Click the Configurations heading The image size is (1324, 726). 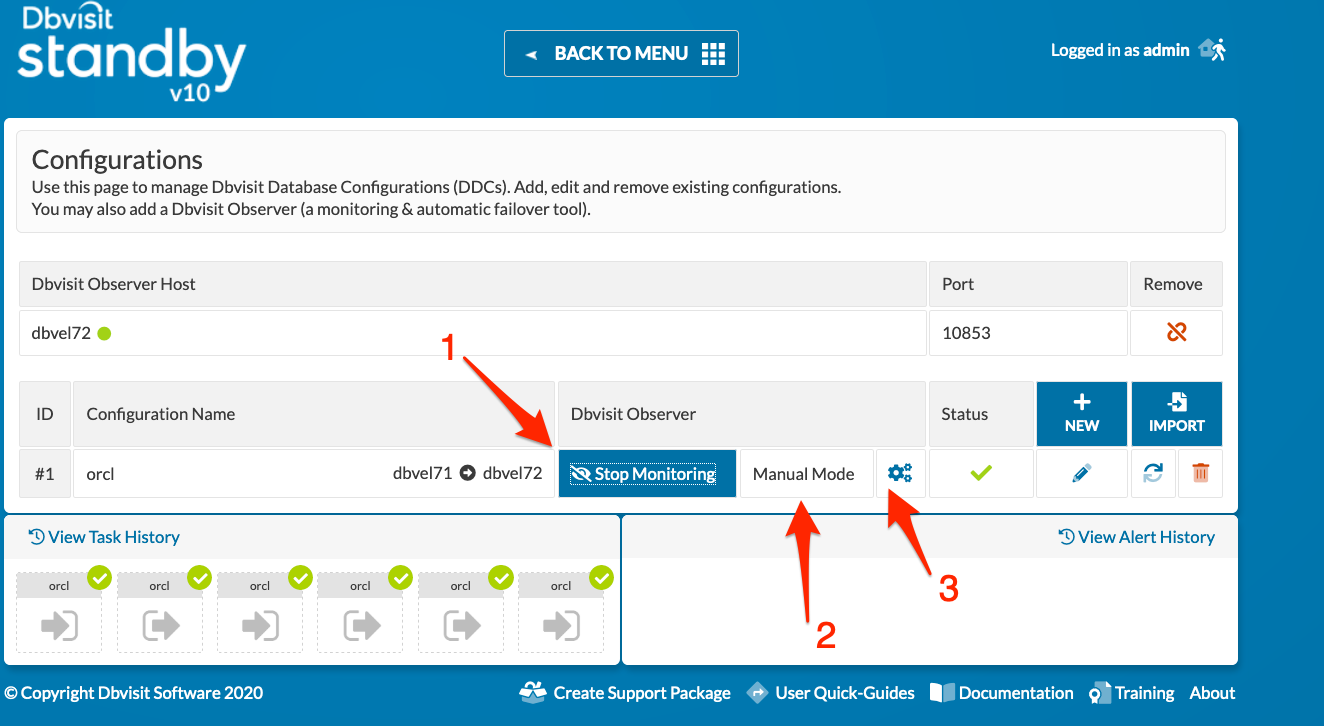117,160
